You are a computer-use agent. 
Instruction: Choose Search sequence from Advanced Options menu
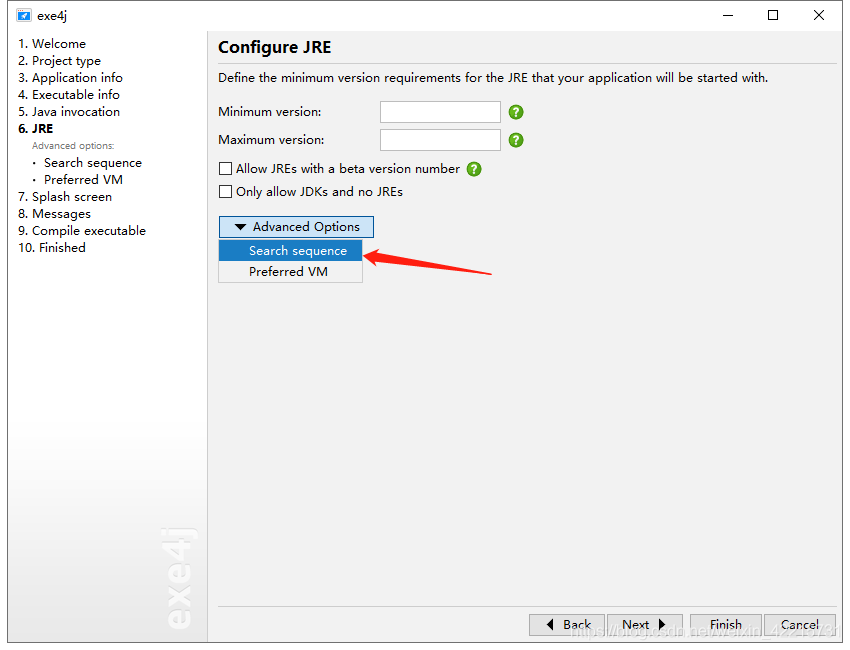291,250
